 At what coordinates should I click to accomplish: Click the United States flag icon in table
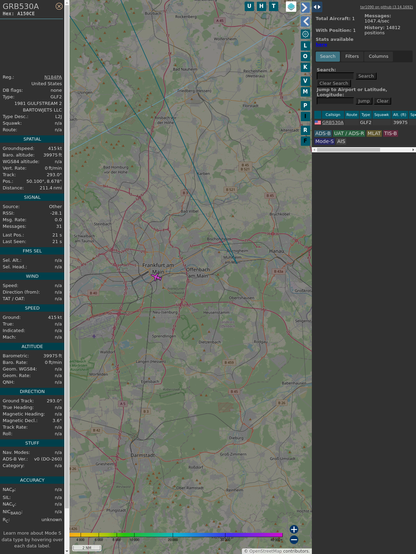[x=318, y=122]
